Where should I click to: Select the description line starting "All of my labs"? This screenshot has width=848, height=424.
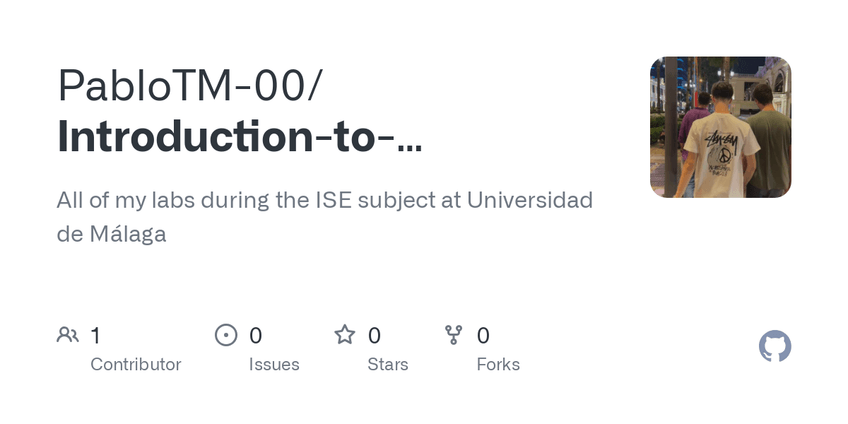325,199
